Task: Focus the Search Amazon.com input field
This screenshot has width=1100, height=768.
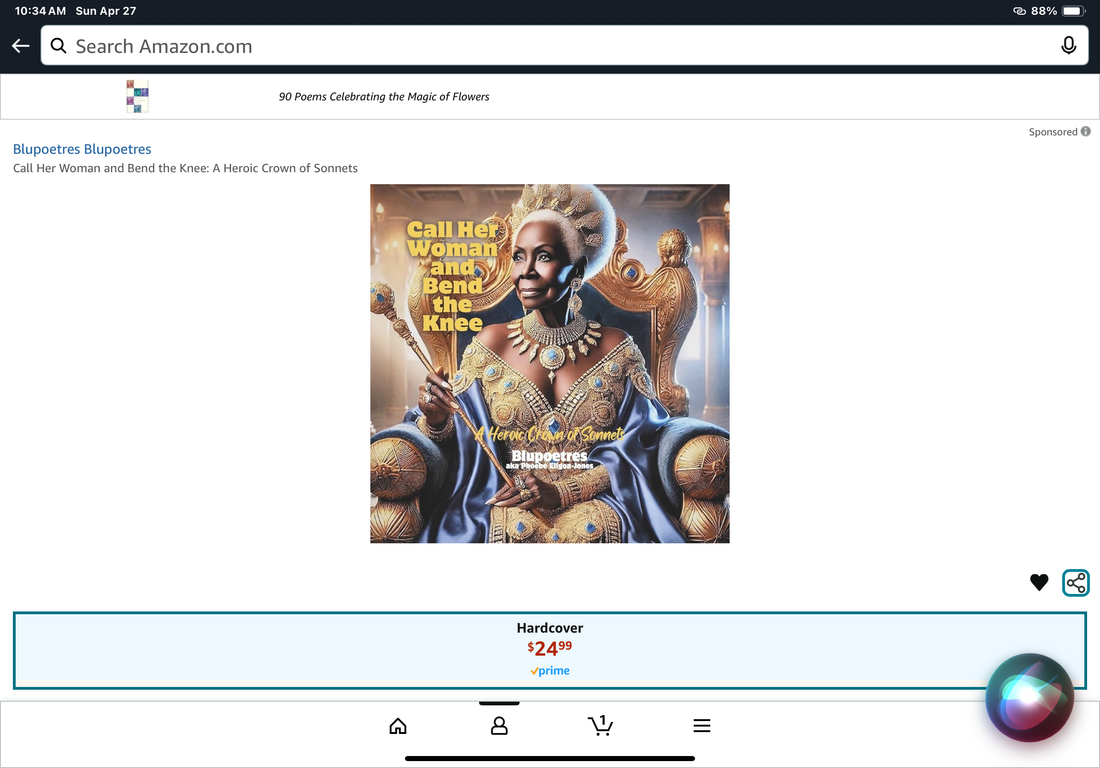Action: [550, 46]
